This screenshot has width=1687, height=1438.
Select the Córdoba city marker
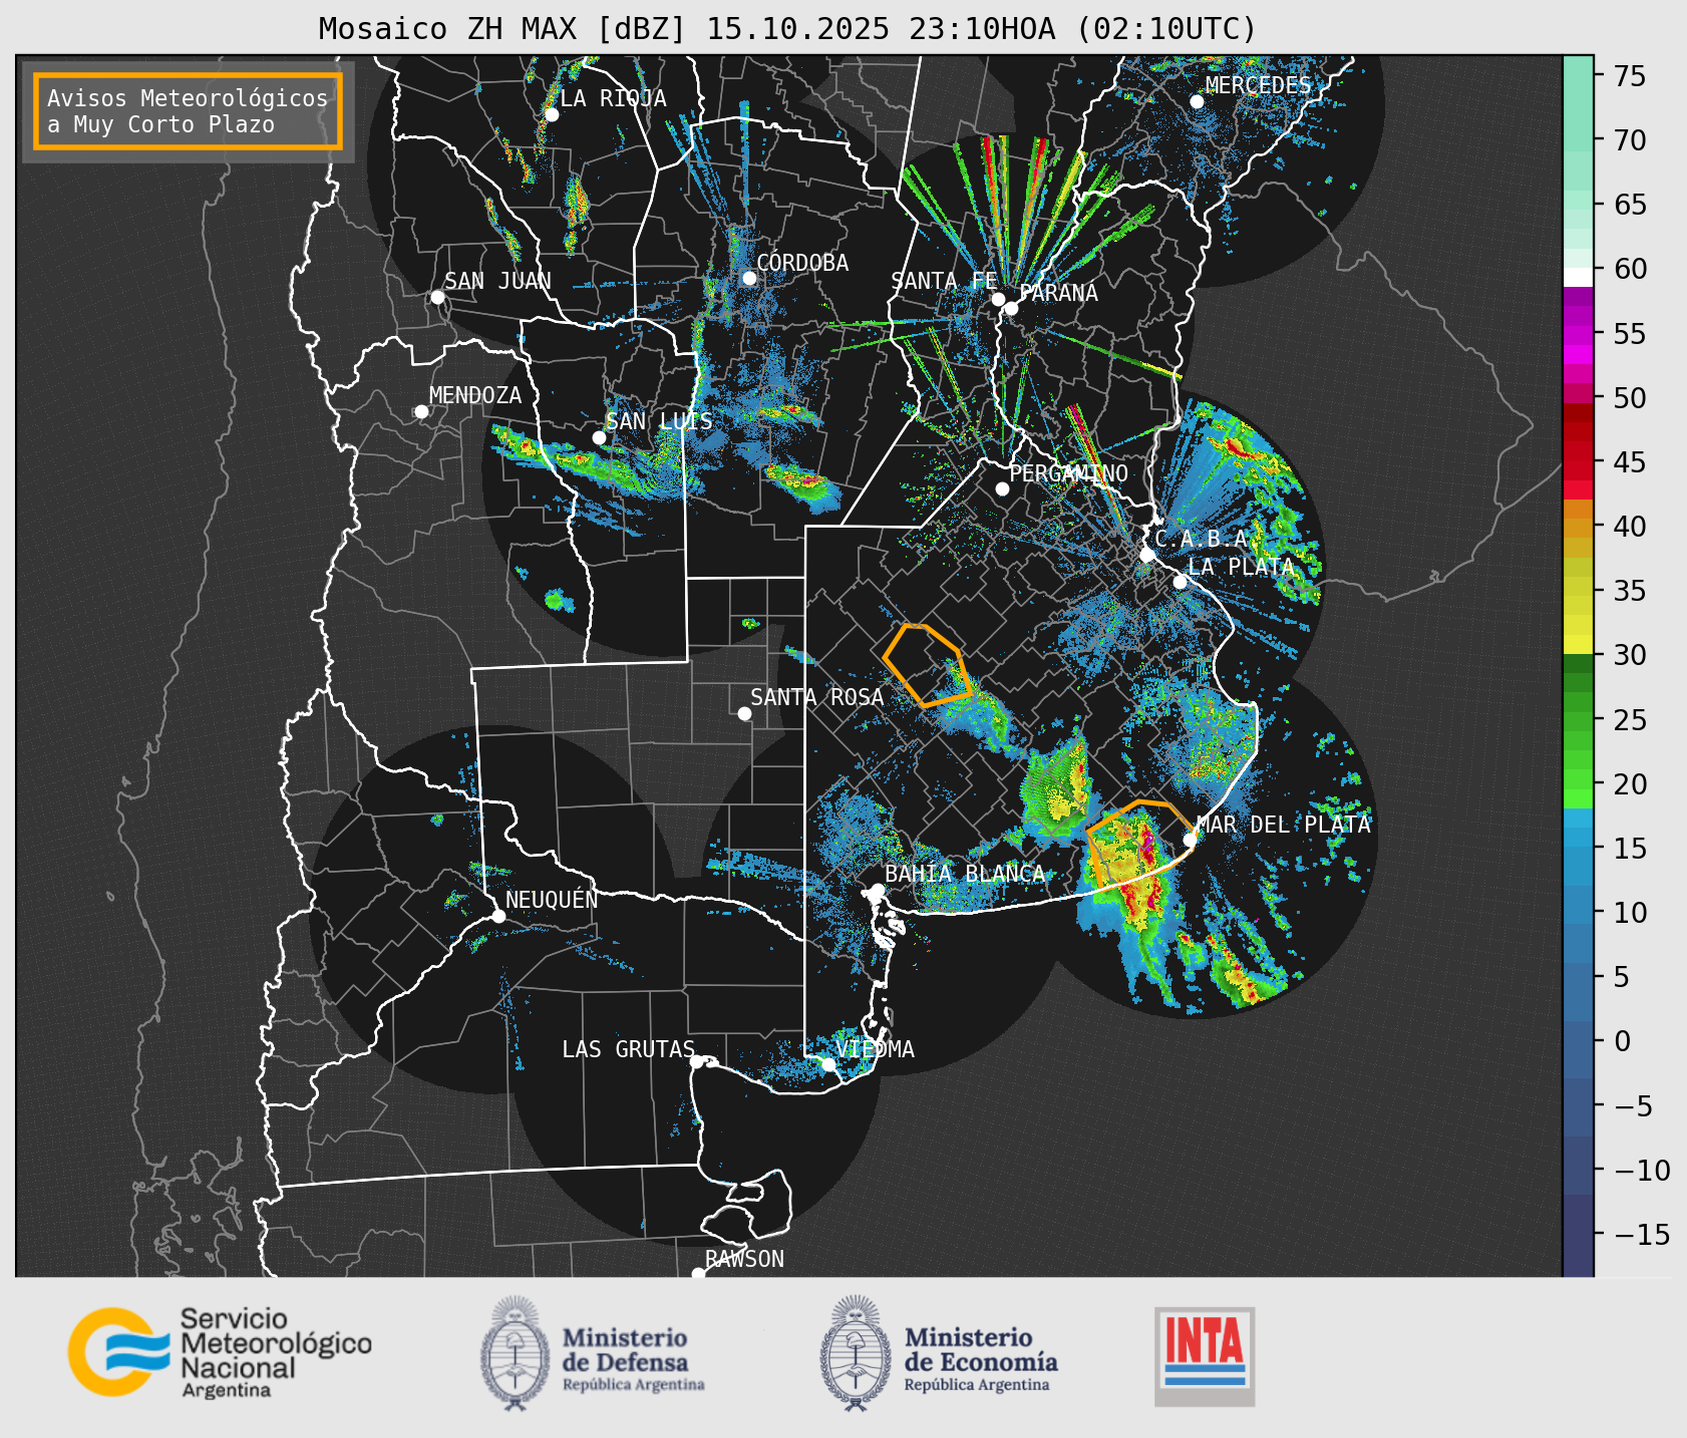point(749,278)
